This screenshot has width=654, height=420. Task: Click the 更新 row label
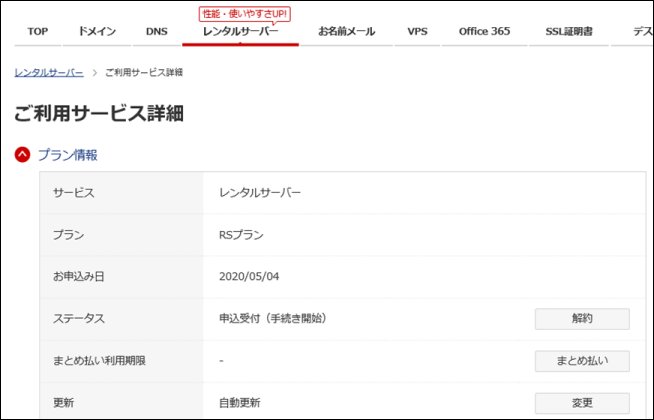[63, 403]
